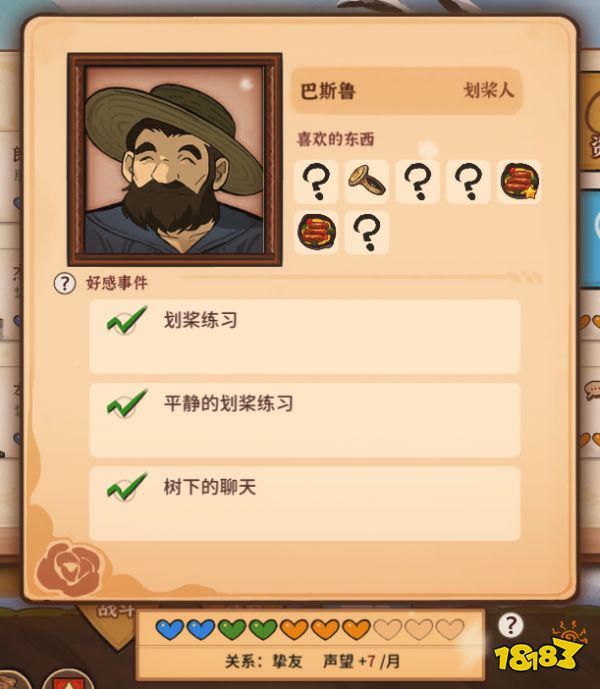Click the last empty heart
The width and height of the screenshot is (600, 689).
tap(450, 629)
